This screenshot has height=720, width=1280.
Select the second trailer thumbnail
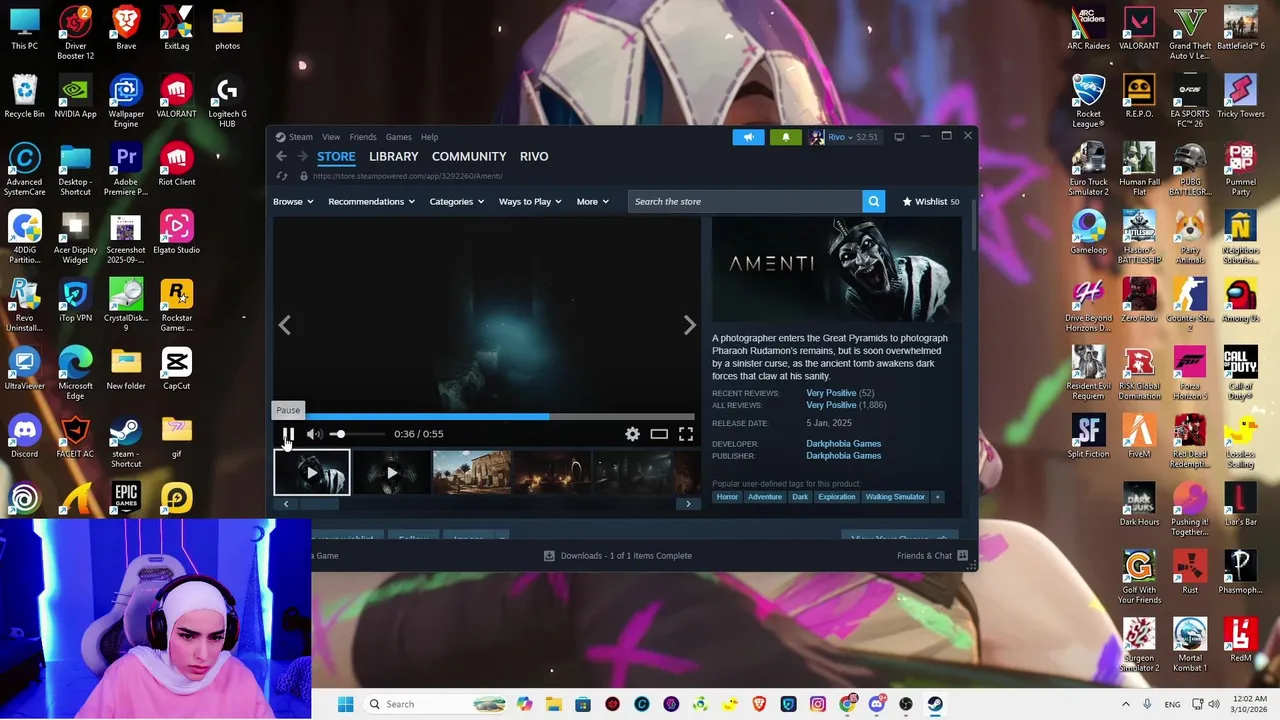pos(391,473)
